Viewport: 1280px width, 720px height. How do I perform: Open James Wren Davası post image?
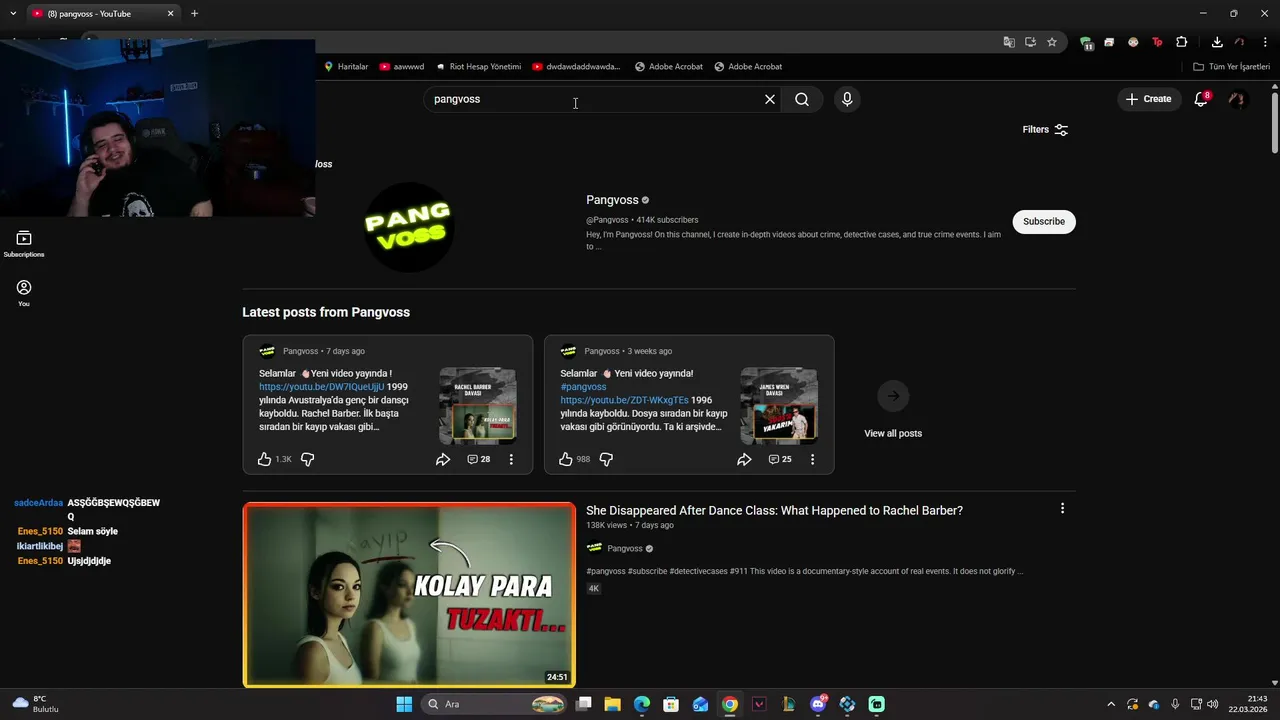coord(779,406)
